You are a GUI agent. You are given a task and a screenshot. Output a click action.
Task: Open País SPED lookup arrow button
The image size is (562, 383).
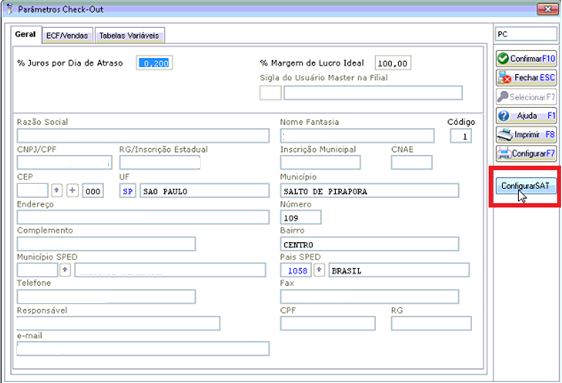(319, 270)
